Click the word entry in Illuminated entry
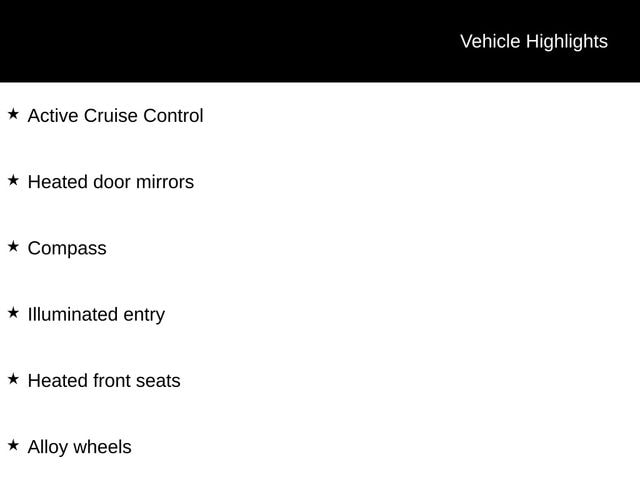Image resolution: width=640 pixels, height=480 pixels. (x=144, y=315)
